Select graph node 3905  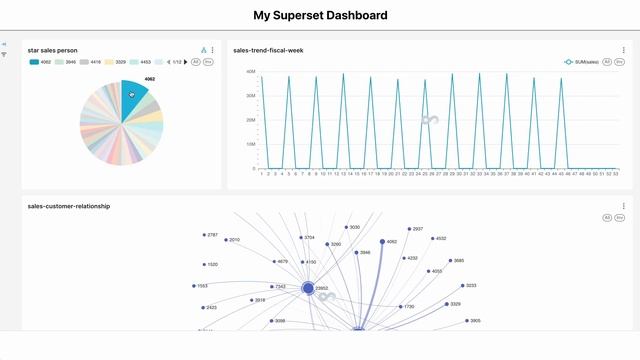(x=467, y=321)
